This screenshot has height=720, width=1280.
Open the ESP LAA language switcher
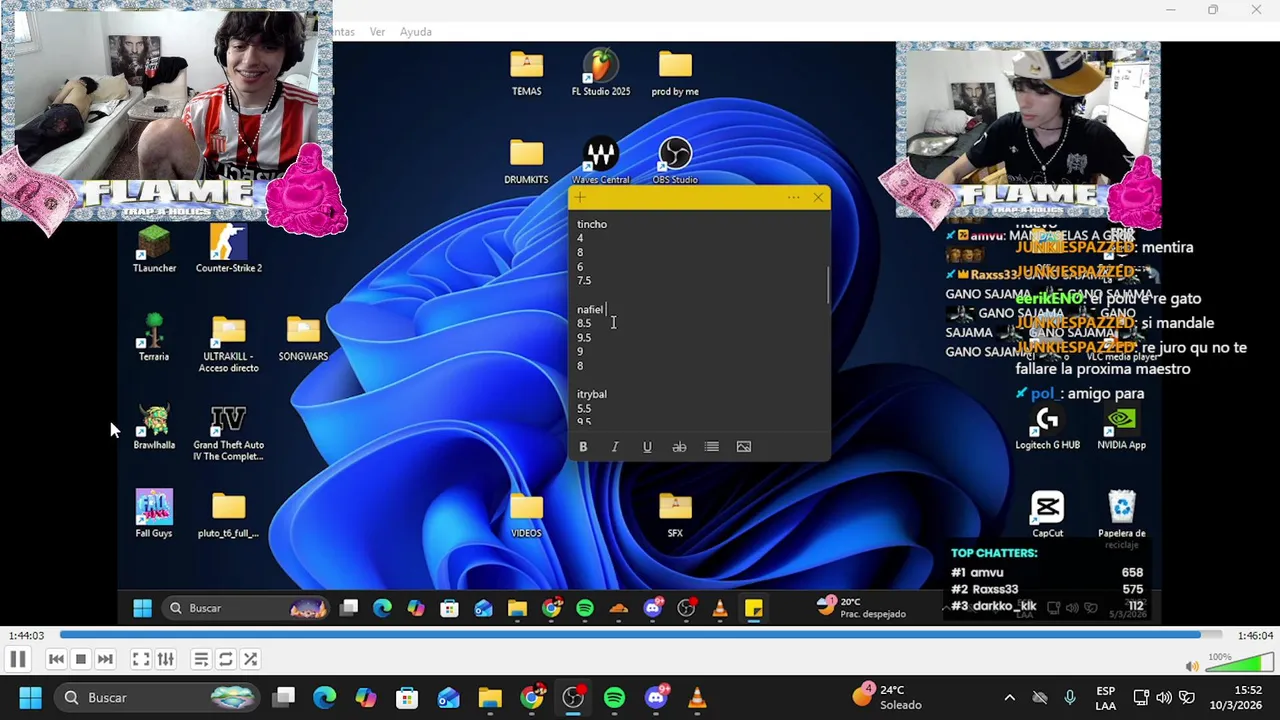(1105, 697)
